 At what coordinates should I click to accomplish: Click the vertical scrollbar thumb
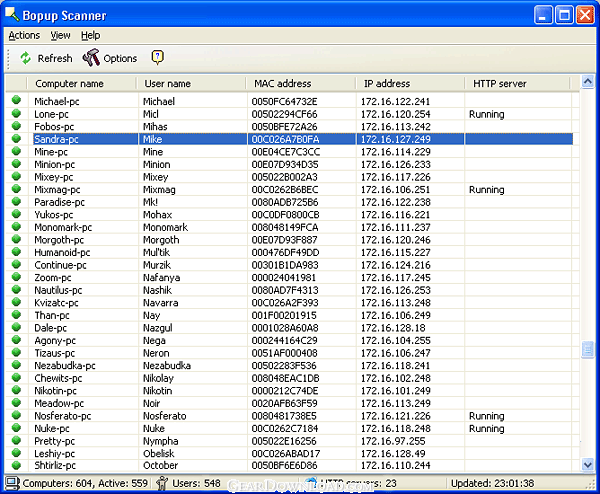click(x=588, y=349)
